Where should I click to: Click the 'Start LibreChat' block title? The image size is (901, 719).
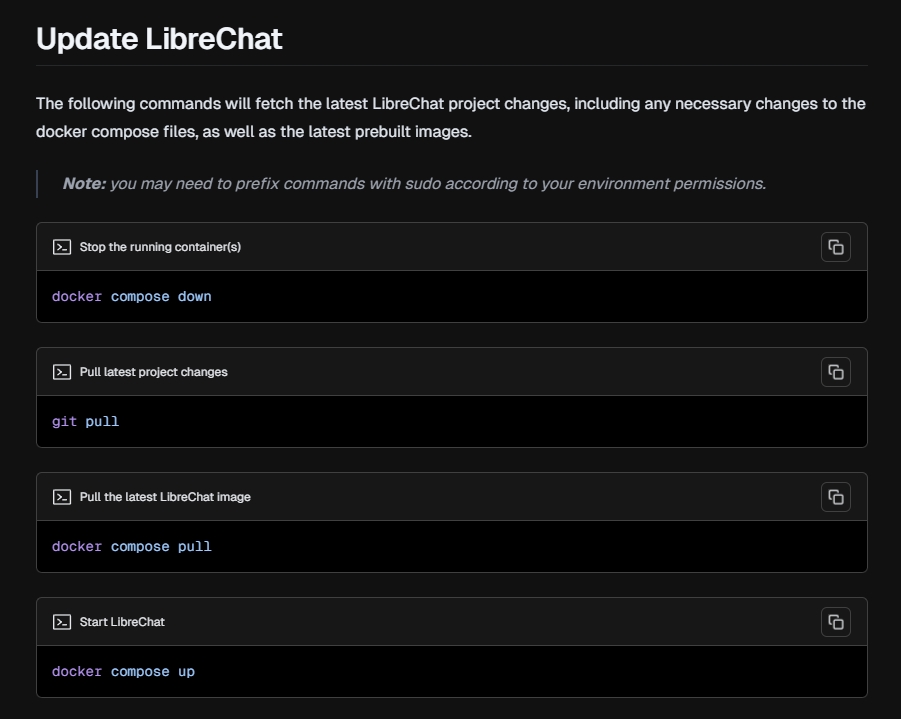click(x=122, y=622)
